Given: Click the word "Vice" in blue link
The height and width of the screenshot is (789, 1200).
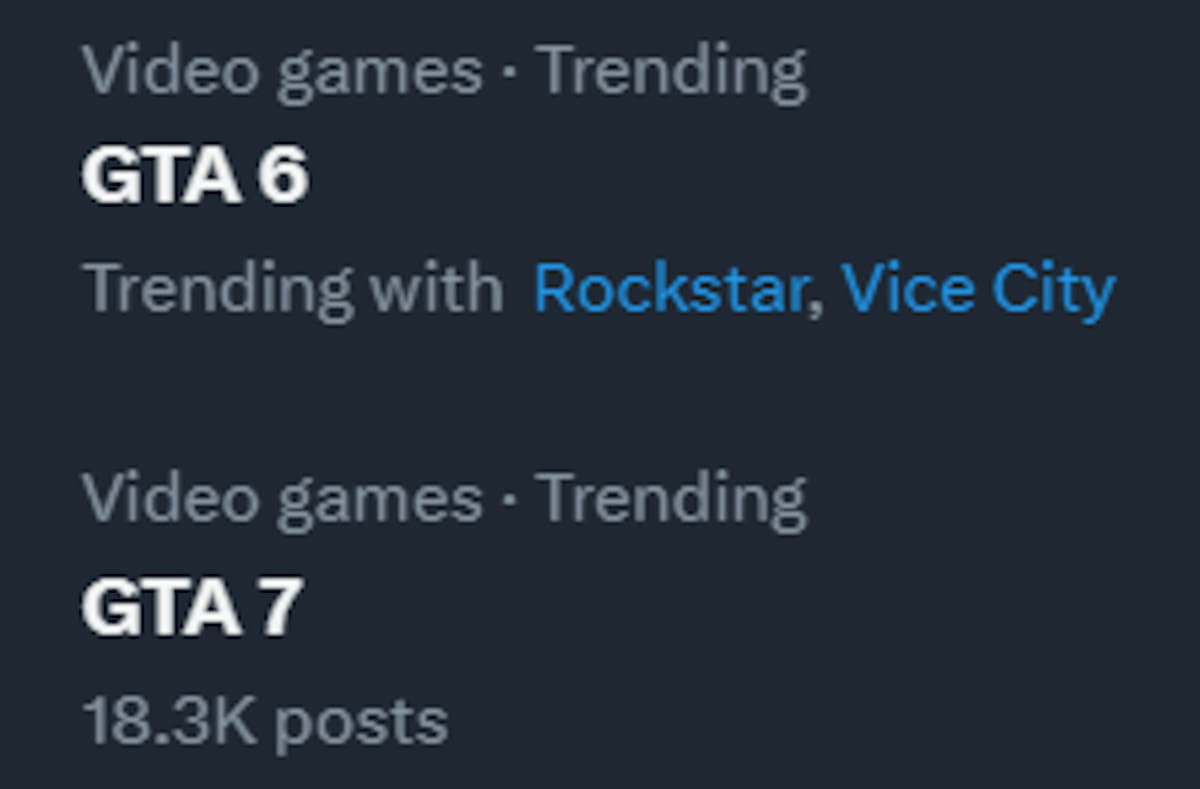Looking at the screenshot, I should click(x=906, y=289).
